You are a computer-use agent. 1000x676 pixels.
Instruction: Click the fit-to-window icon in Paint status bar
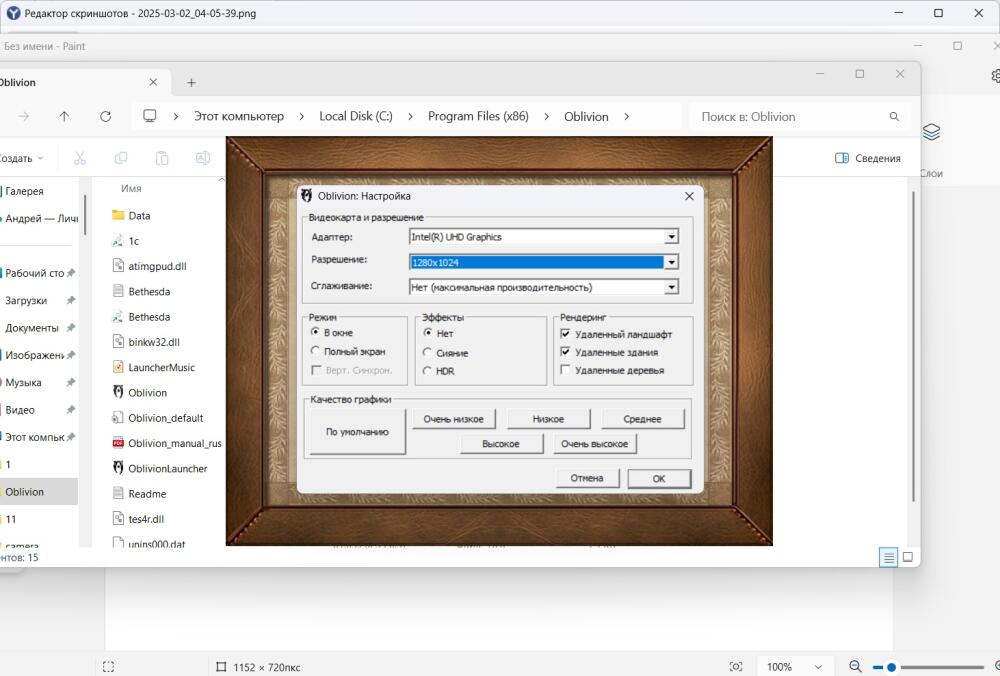[x=736, y=667]
